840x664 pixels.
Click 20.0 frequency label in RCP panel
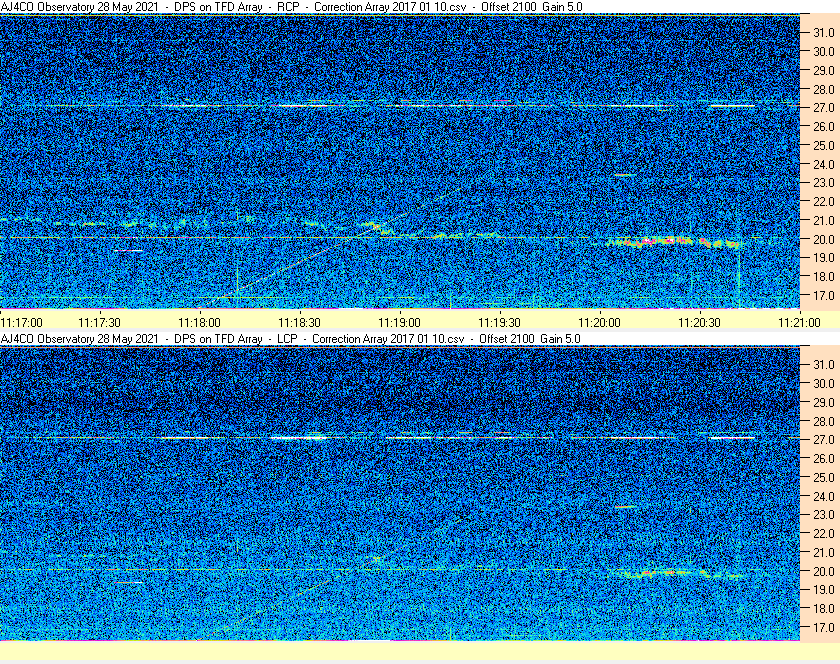(x=824, y=239)
